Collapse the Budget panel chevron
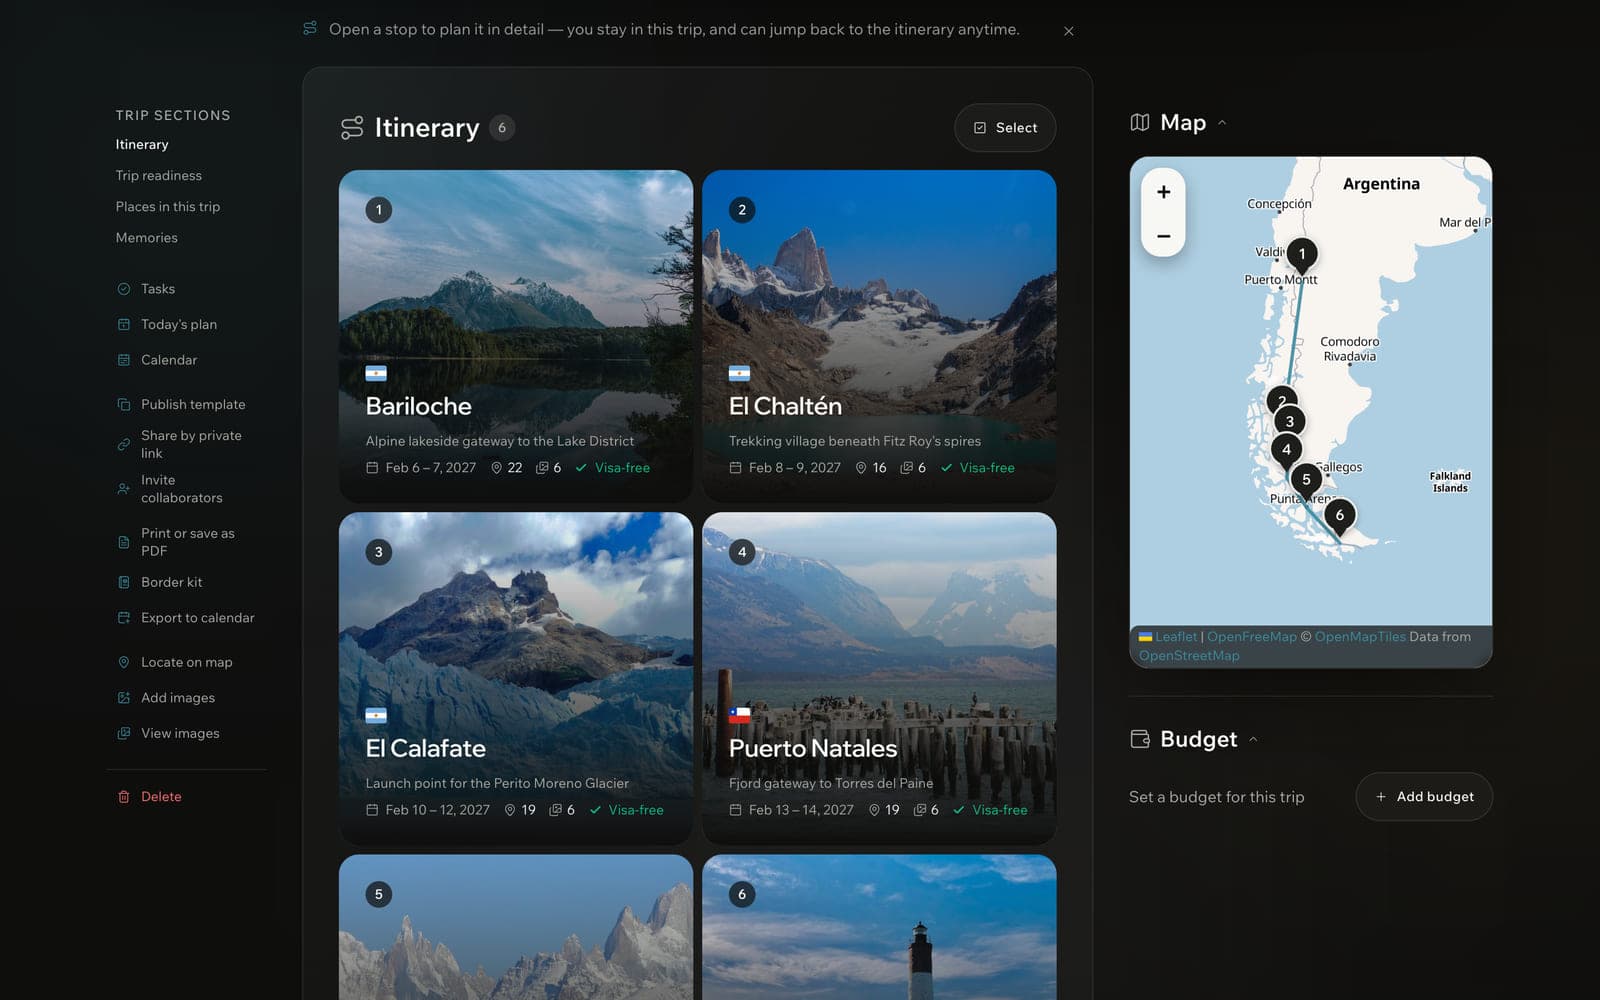Screen dimensions: 1600x1000 click(1253, 740)
